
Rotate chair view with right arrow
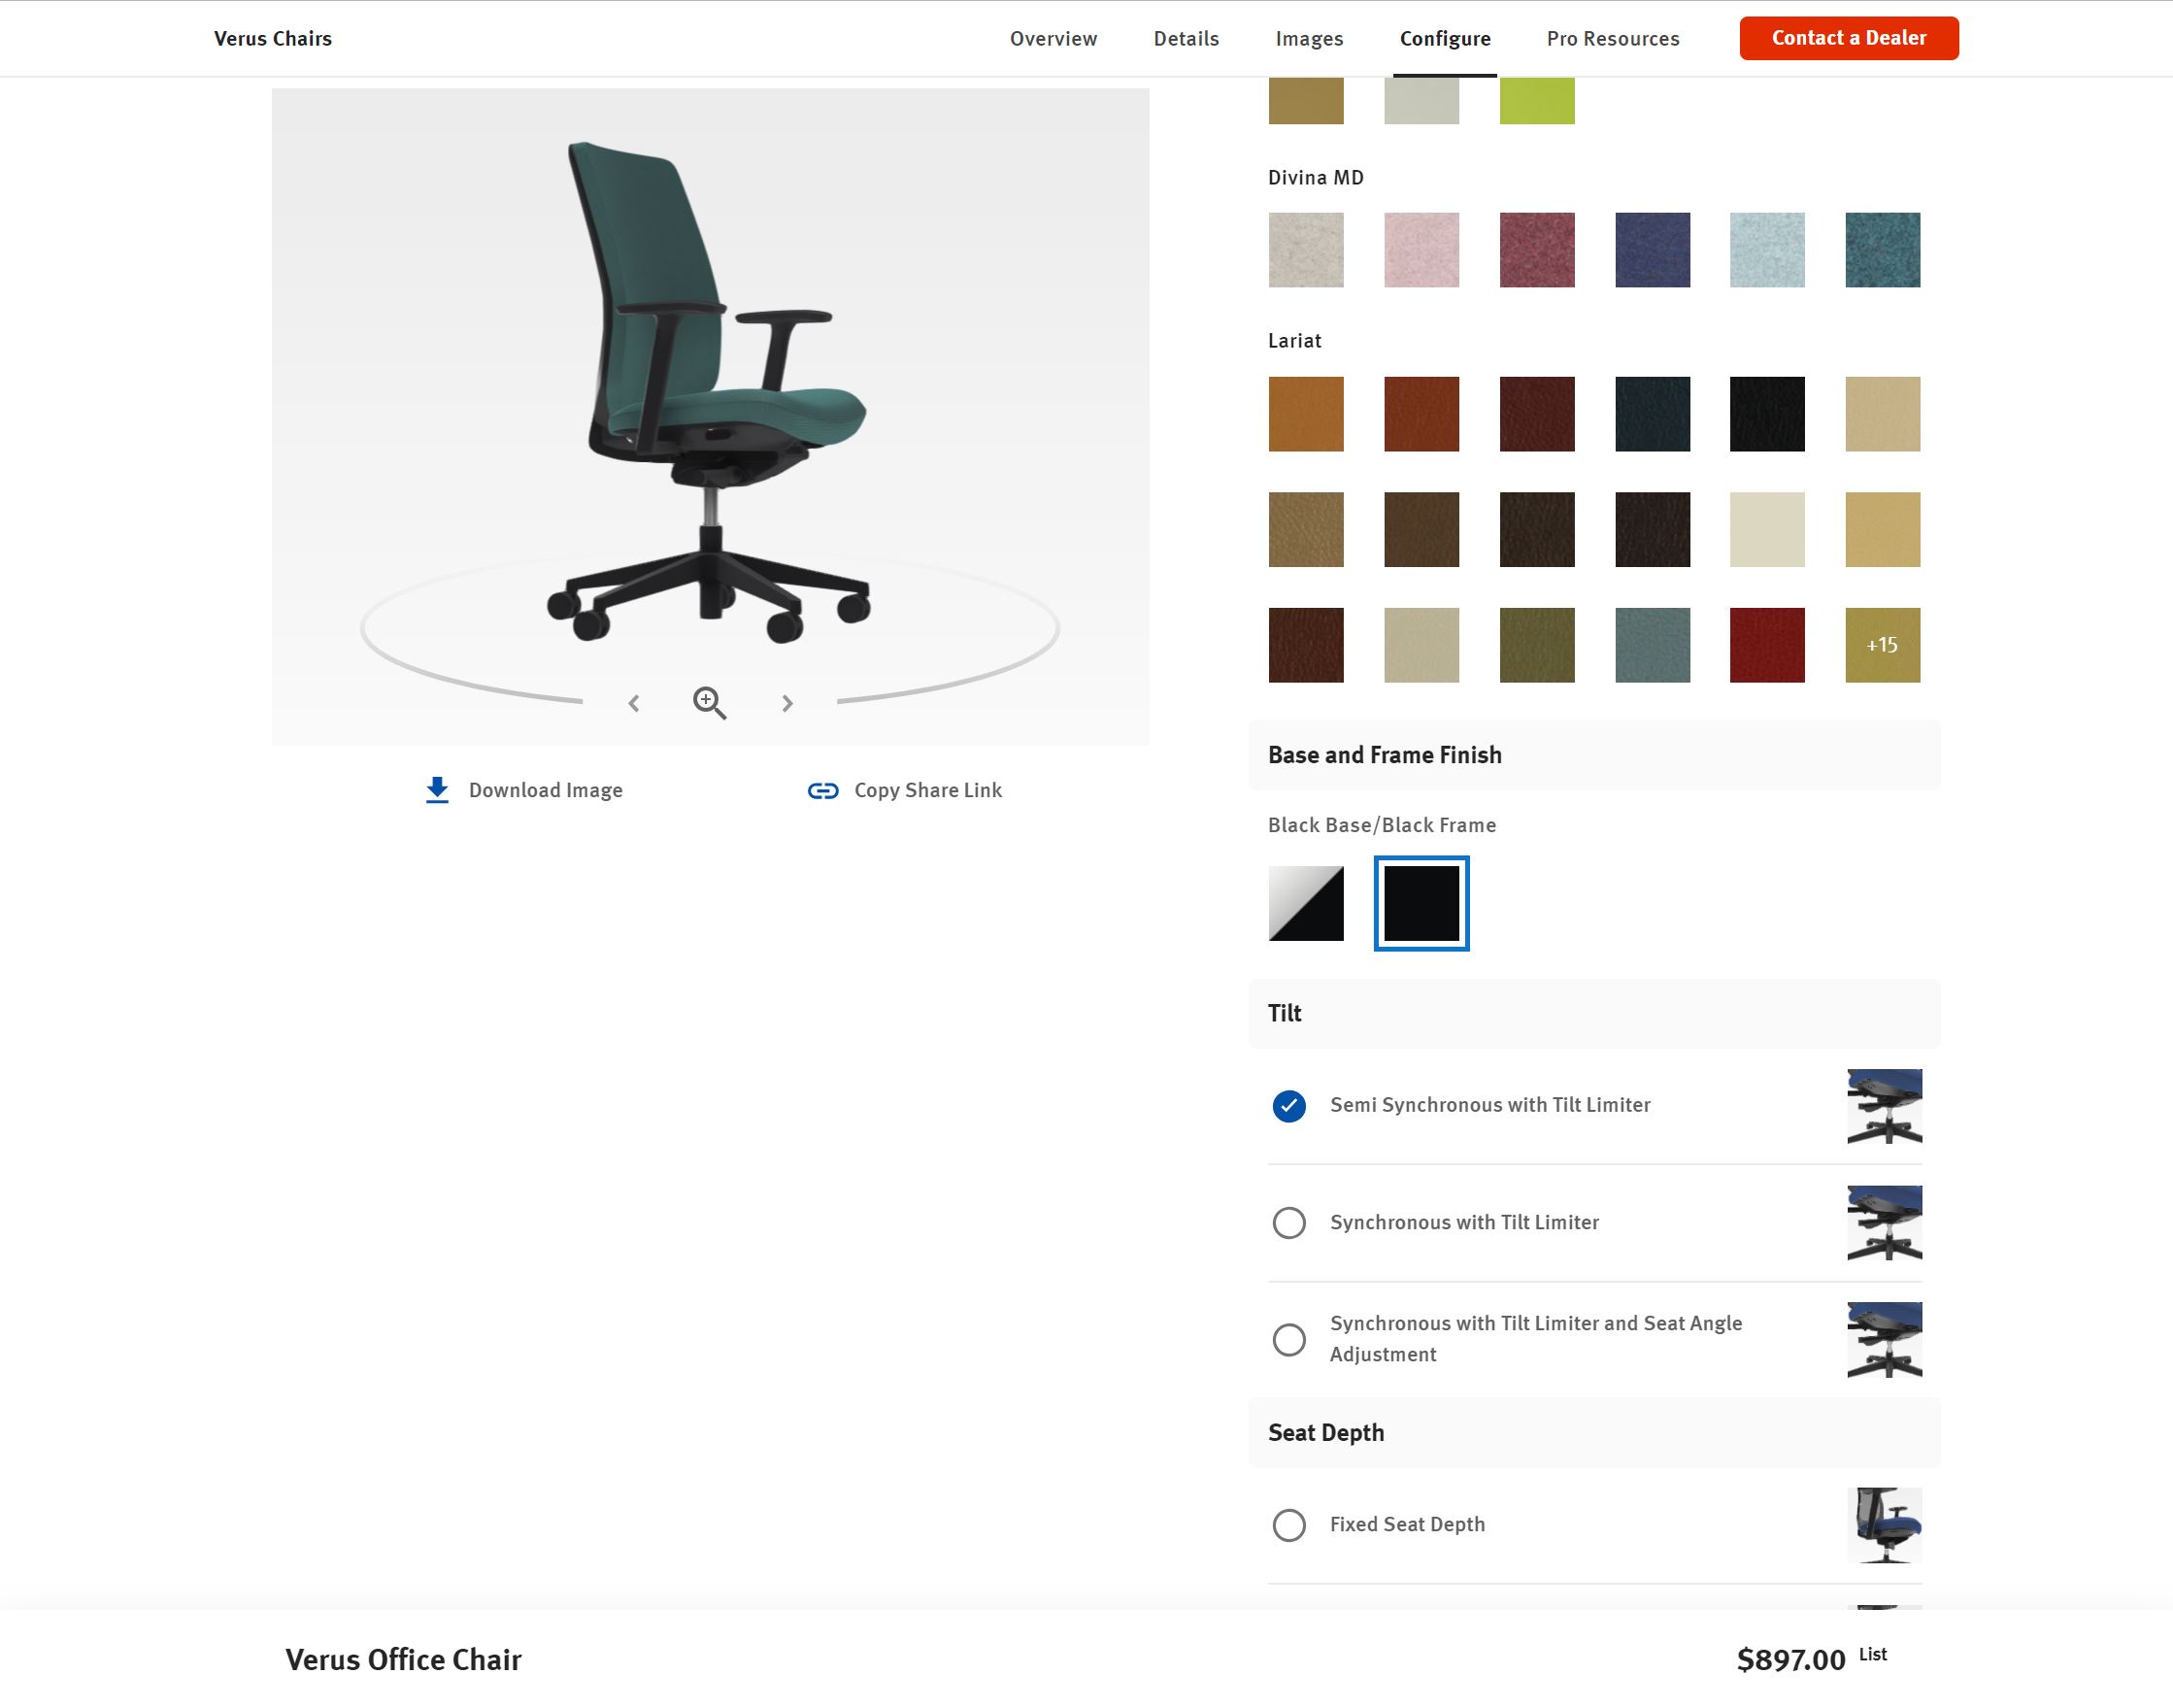point(787,704)
